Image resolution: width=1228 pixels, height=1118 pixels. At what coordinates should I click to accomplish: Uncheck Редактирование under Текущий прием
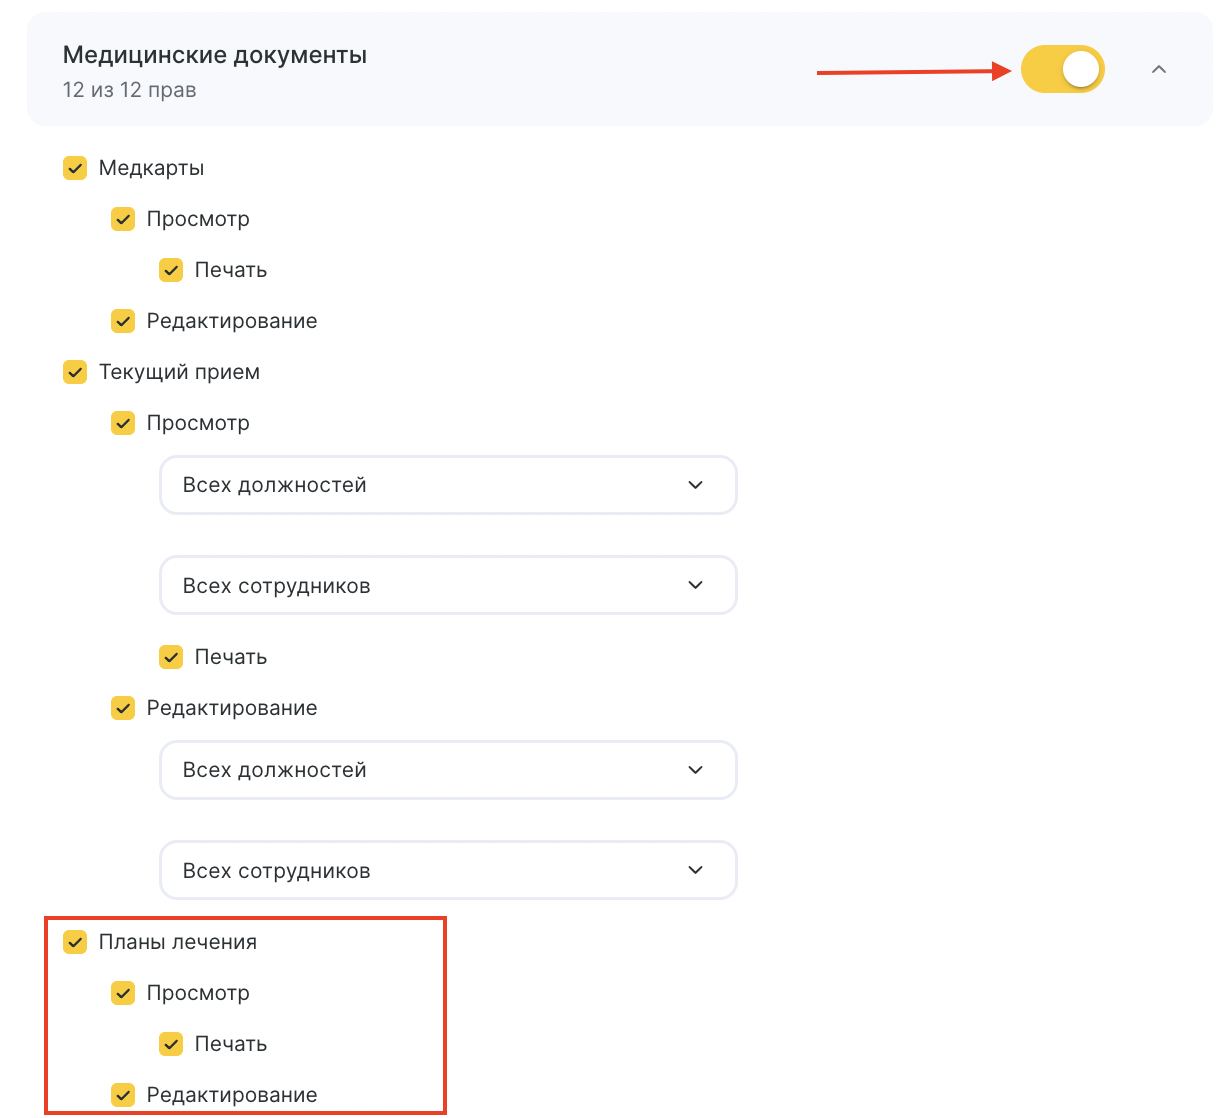123,708
